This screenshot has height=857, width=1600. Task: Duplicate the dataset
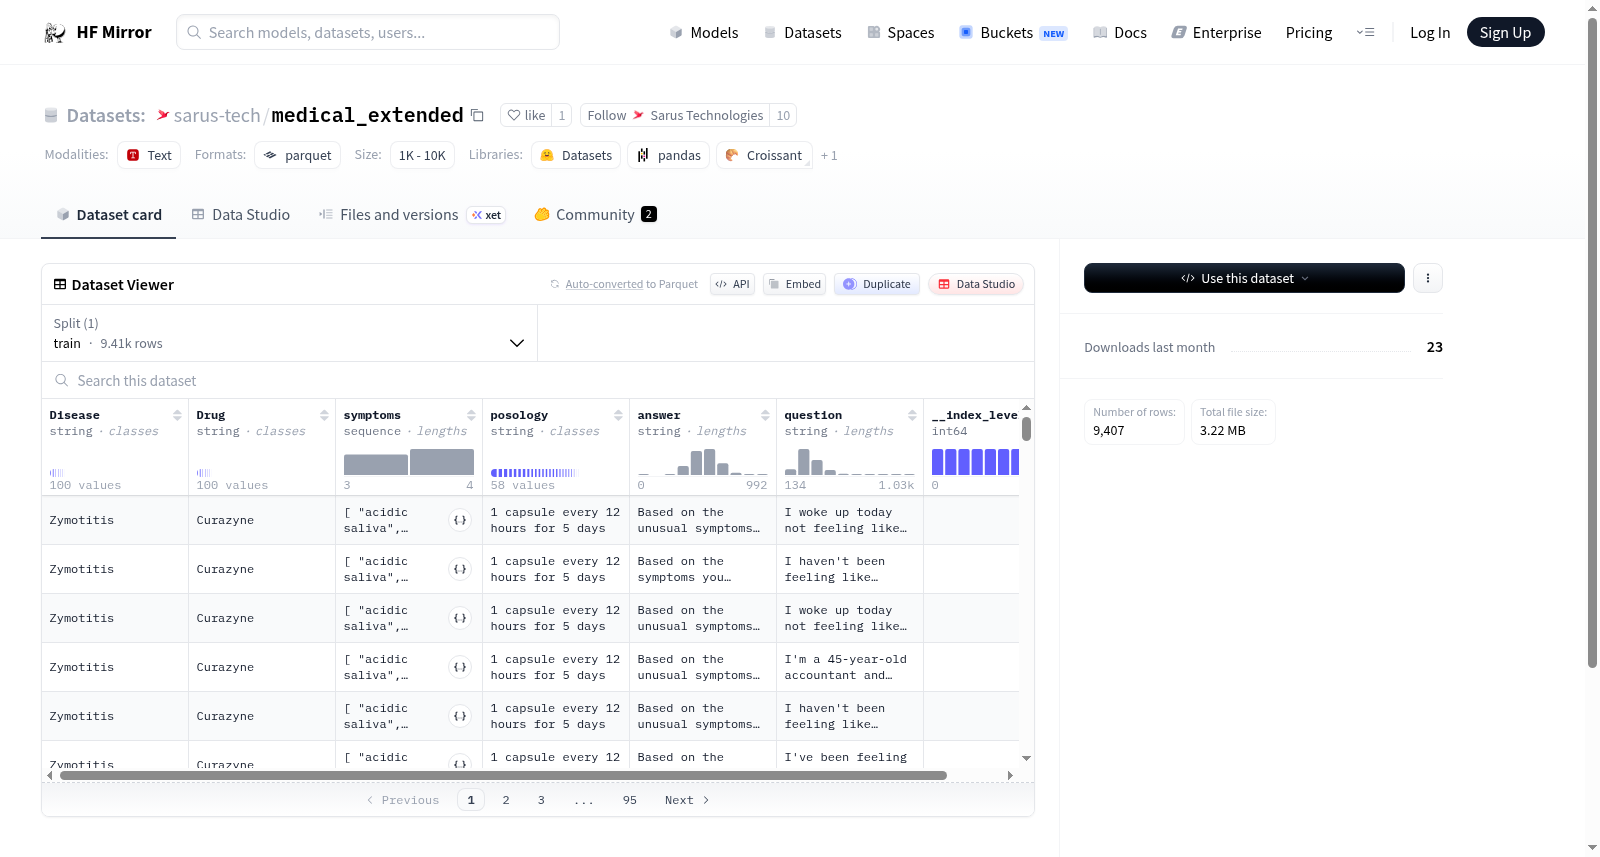(877, 284)
